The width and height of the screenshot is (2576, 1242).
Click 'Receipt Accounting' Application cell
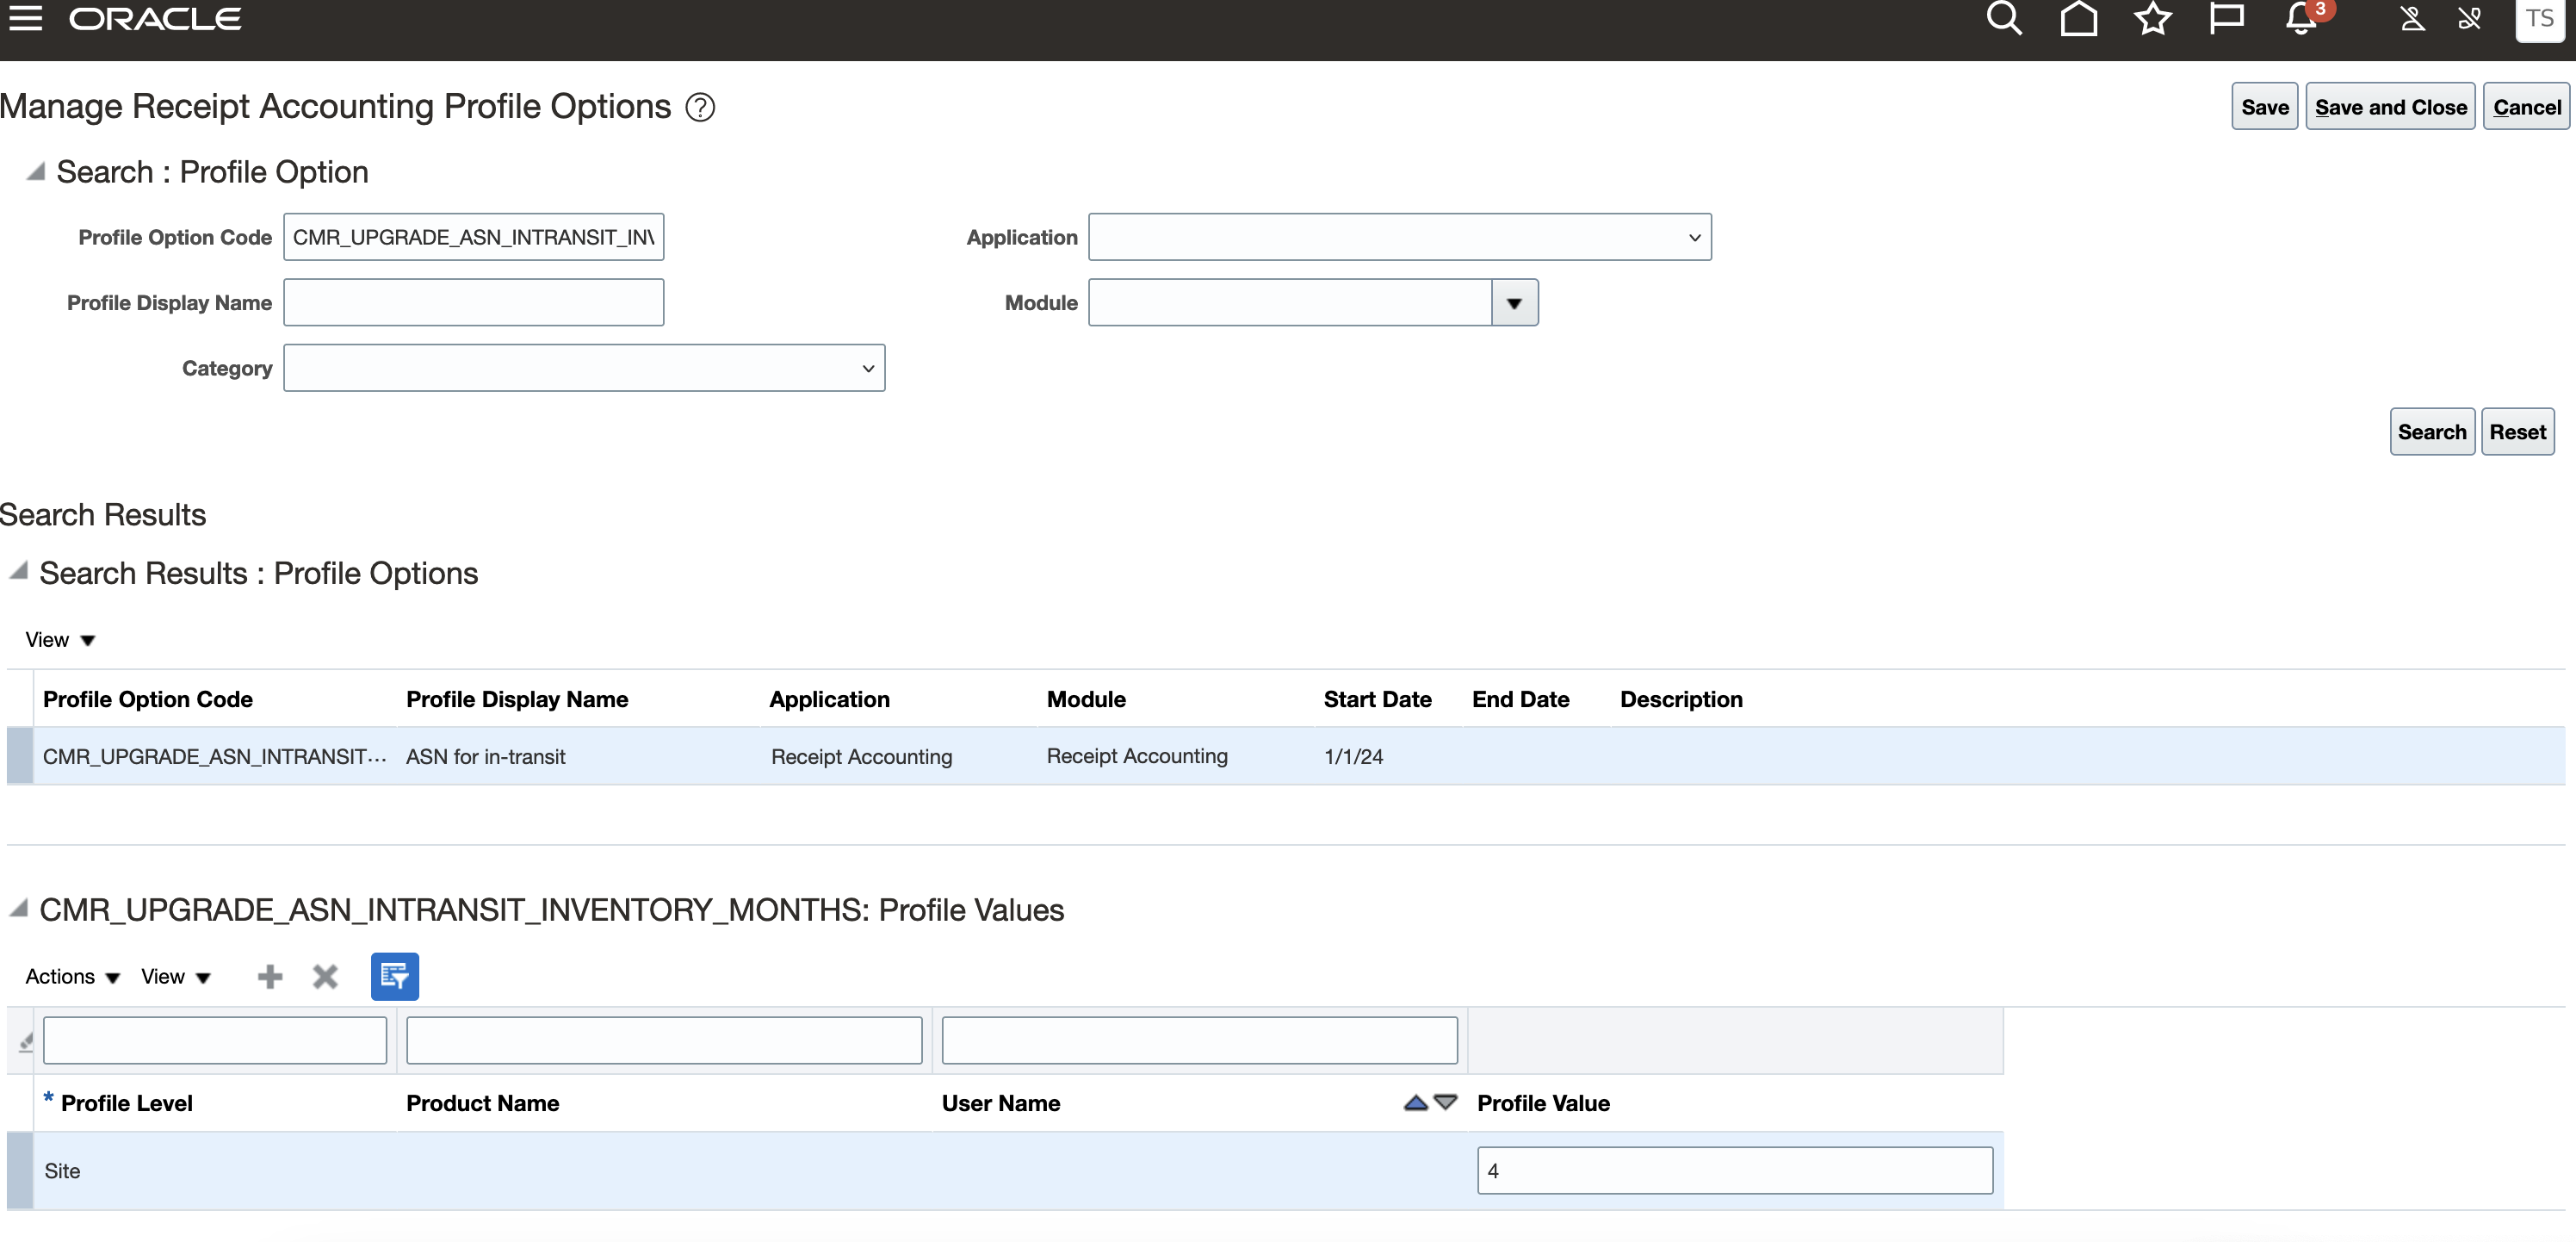[x=861, y=757]
